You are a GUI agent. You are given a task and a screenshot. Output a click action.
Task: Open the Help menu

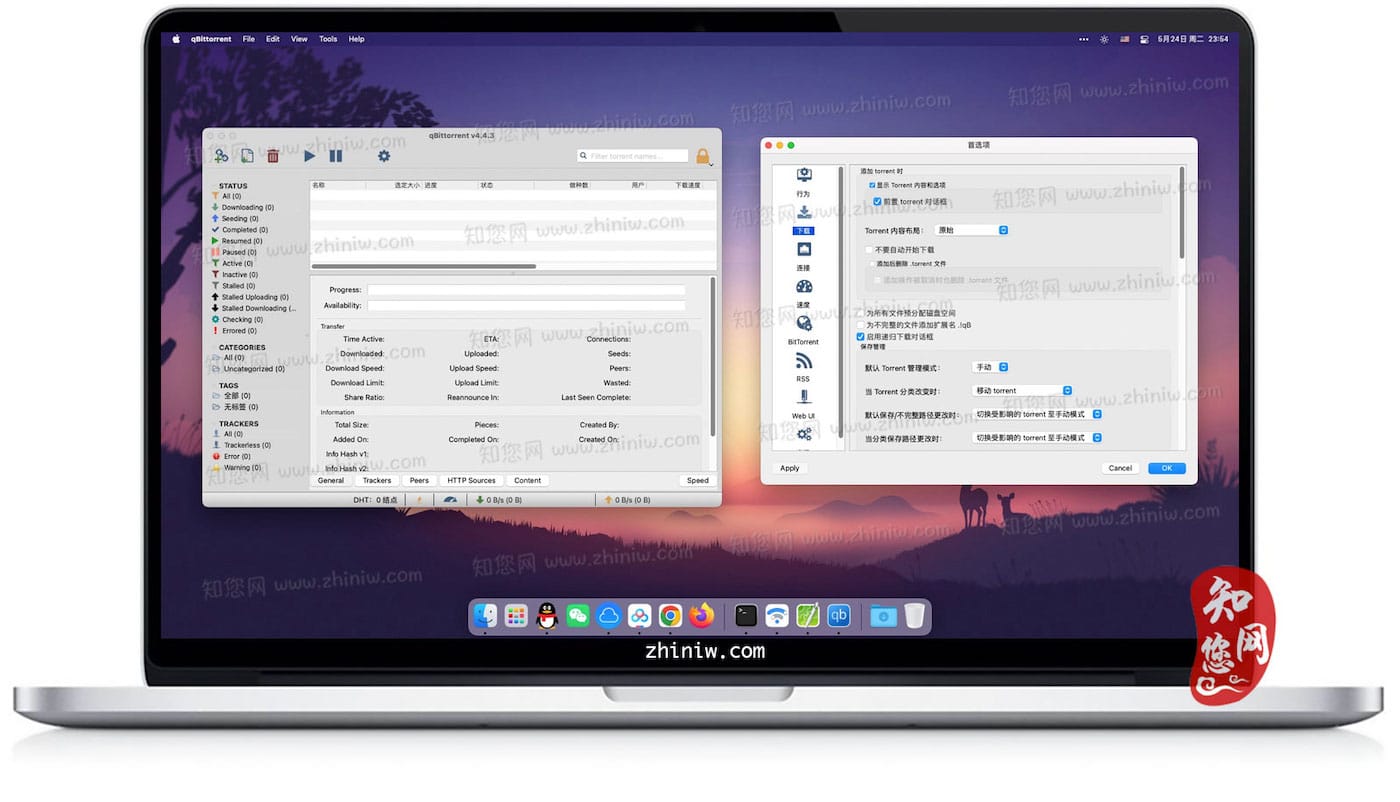click(x=356, y=39)
